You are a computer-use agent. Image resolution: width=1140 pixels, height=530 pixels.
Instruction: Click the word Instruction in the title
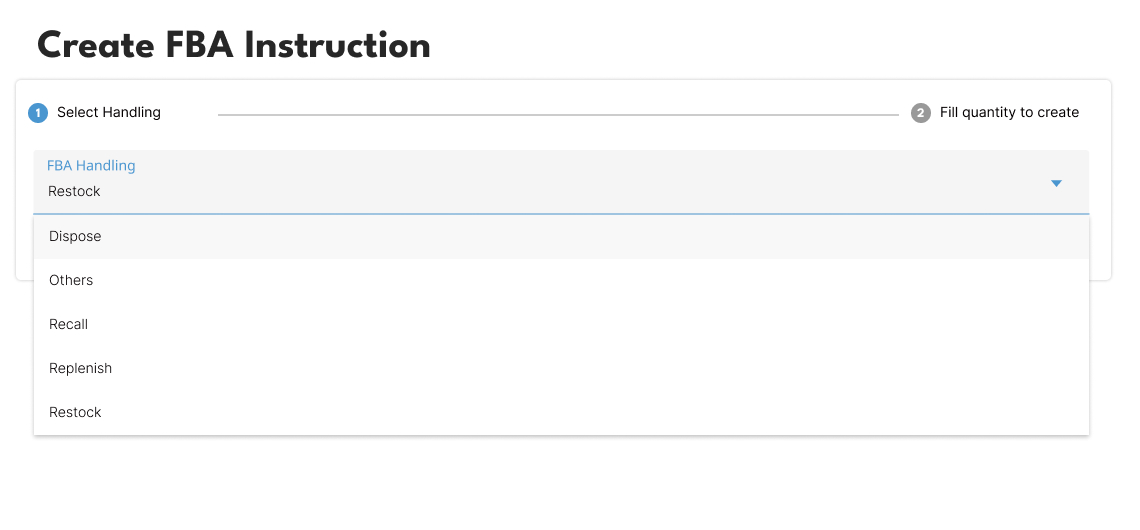tap(338, 46)
